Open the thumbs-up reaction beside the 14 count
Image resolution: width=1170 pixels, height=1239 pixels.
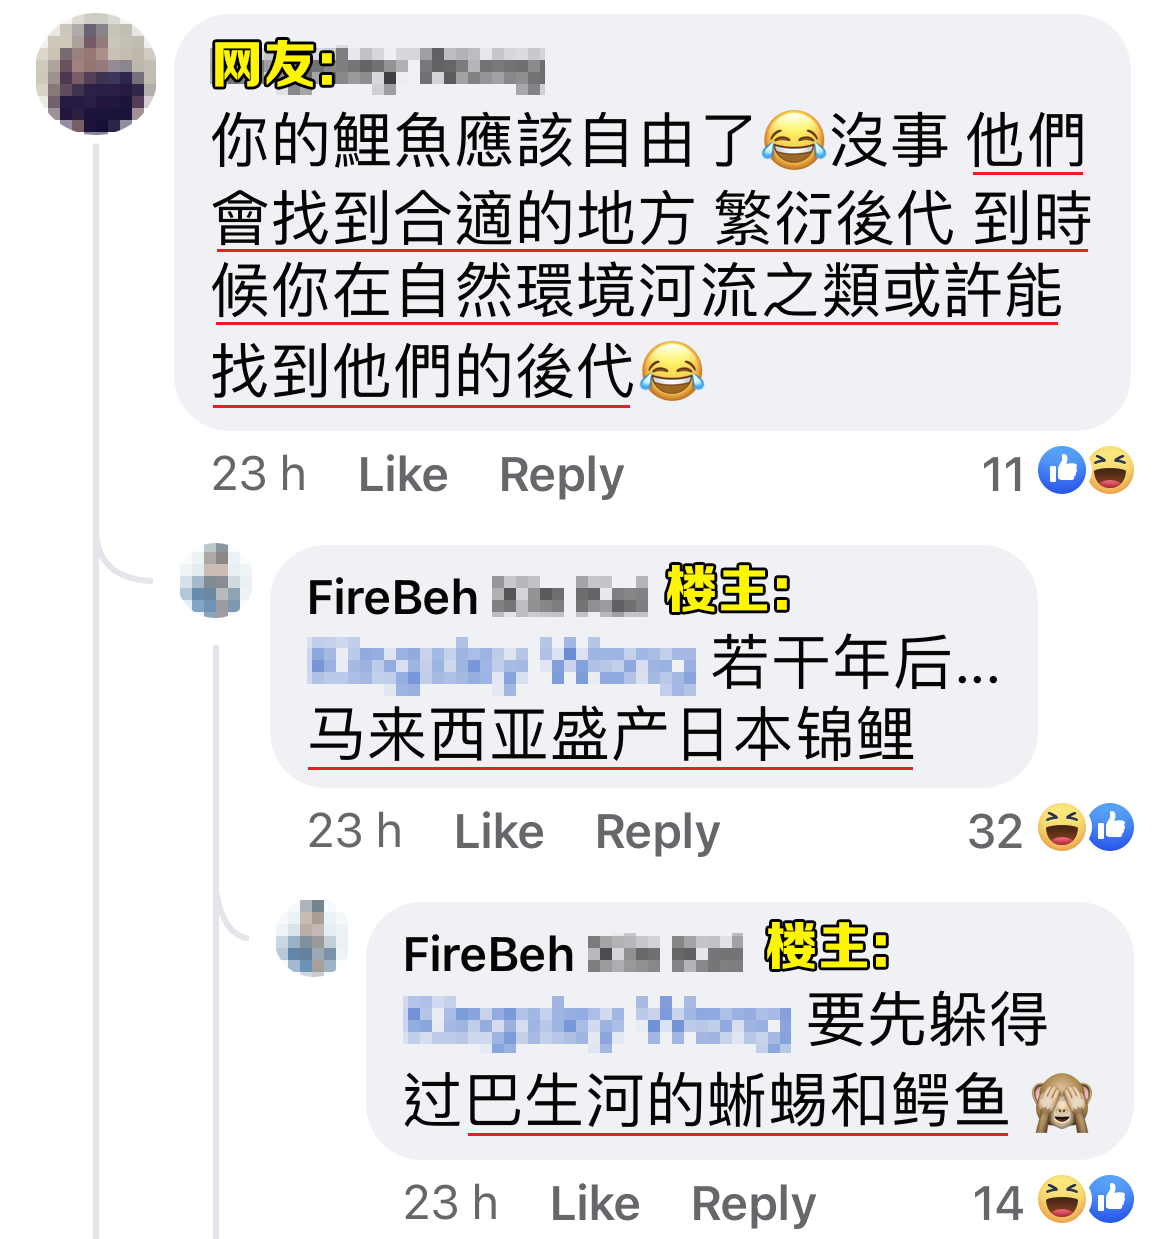(1110, 1199)
